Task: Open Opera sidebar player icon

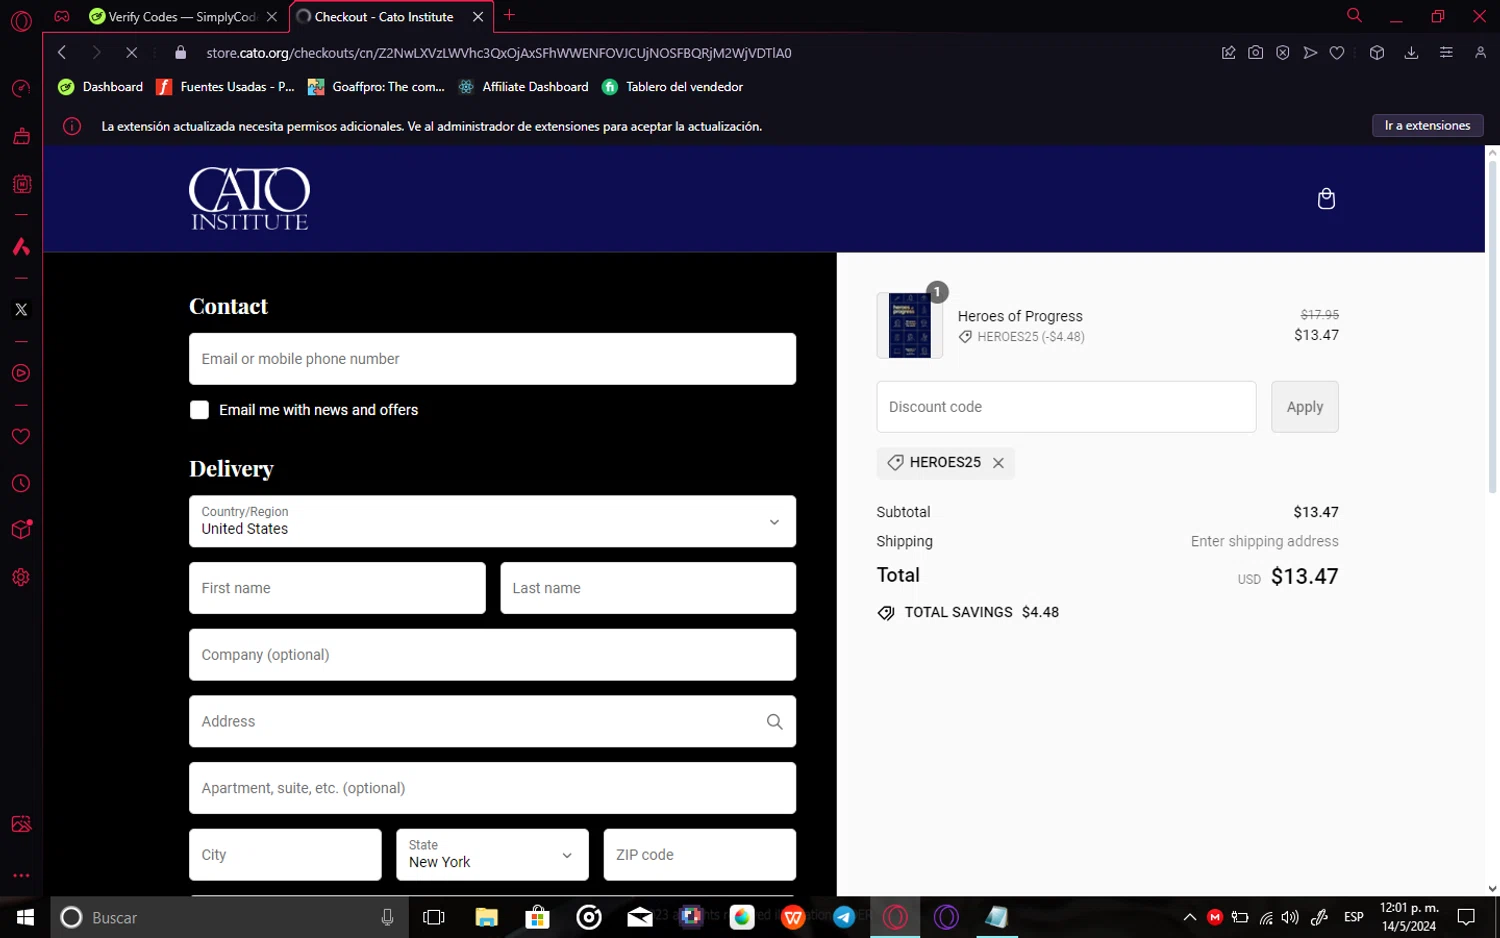Action: click(x=21, y=373)
